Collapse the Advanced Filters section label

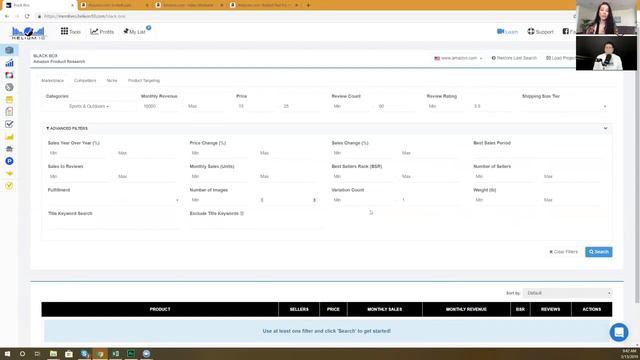[x=67, y=128]
